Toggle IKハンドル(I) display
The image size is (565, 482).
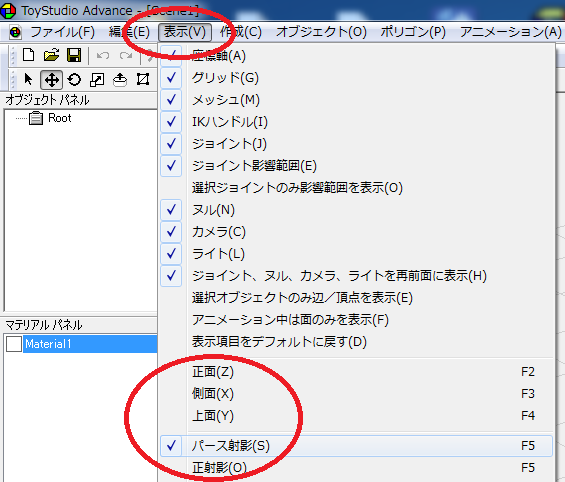[x=356, y=121]
